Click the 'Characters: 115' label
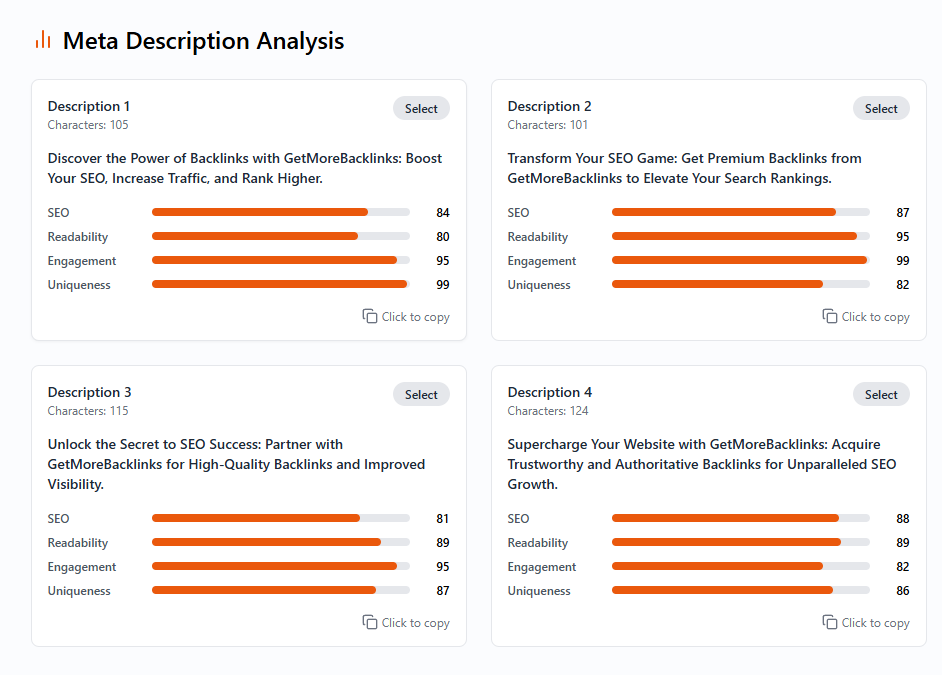Viewport: 942px width, 675px height. (x=88, y=411)
